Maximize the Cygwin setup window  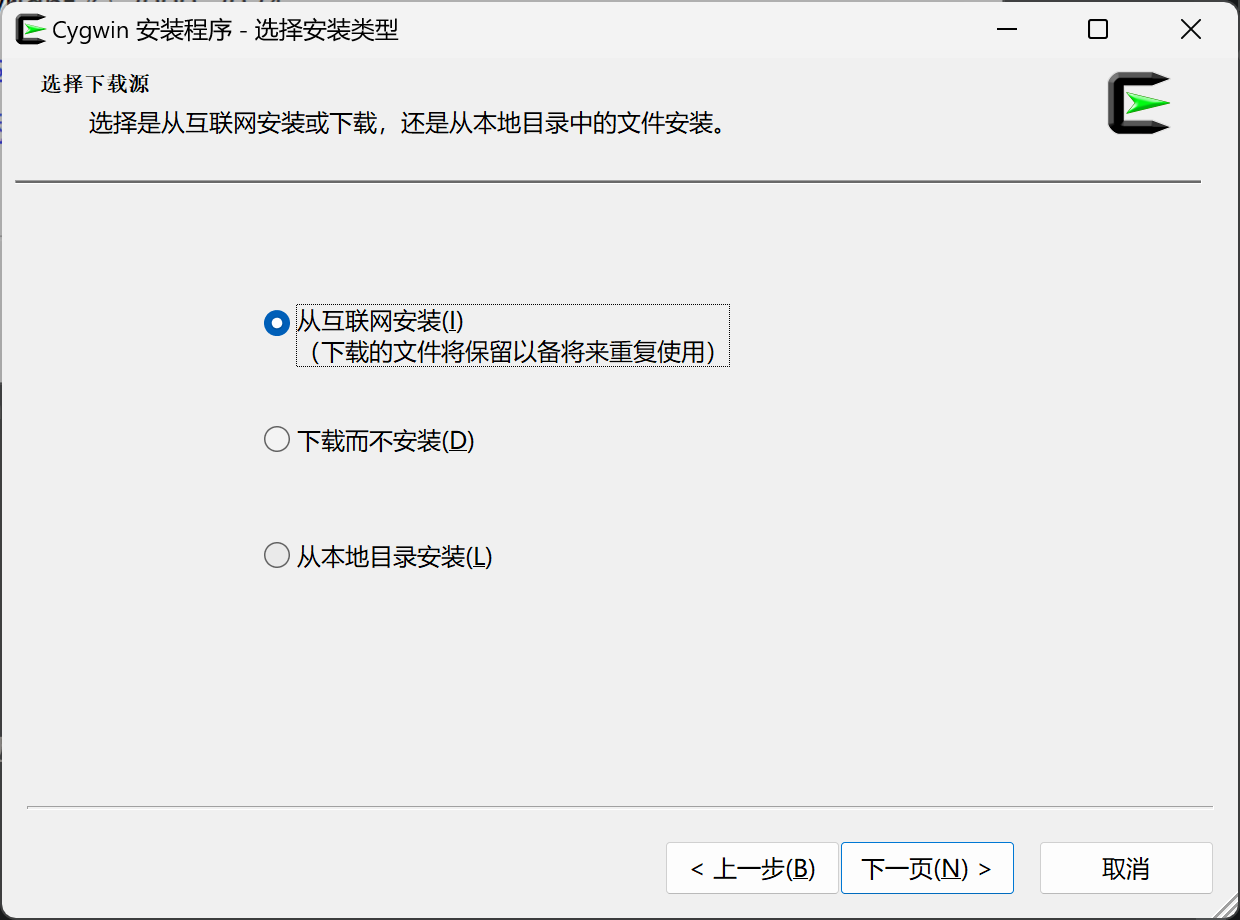(x=1098, y=30)
